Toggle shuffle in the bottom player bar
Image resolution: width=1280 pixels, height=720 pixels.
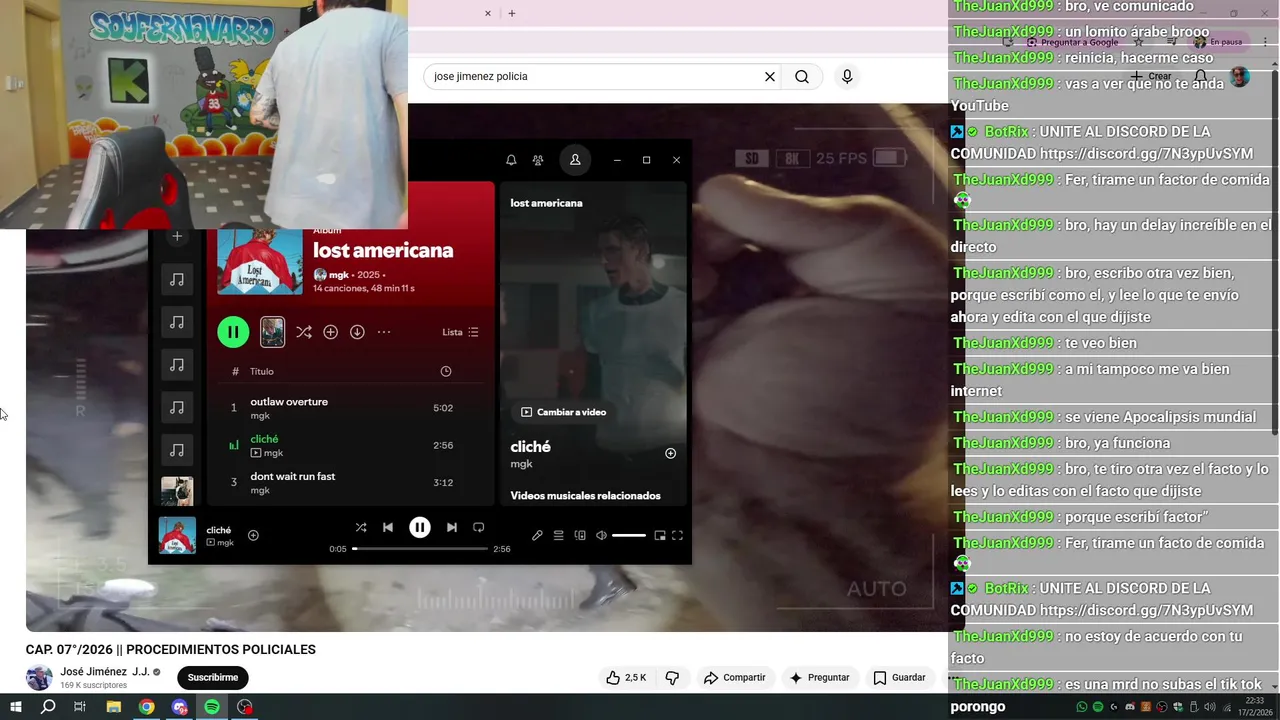[x=361, y=528]
